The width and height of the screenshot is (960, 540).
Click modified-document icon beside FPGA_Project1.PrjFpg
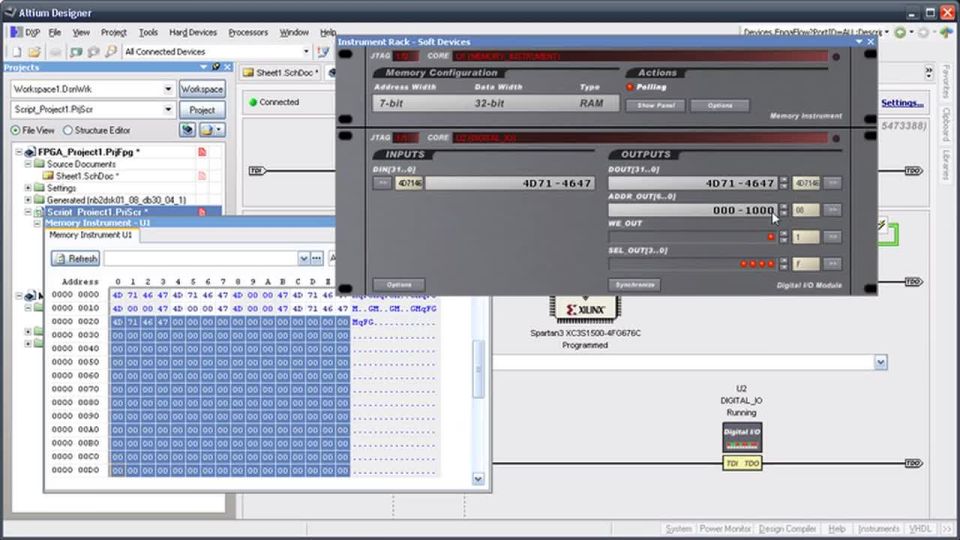click(x=202, y=152)
